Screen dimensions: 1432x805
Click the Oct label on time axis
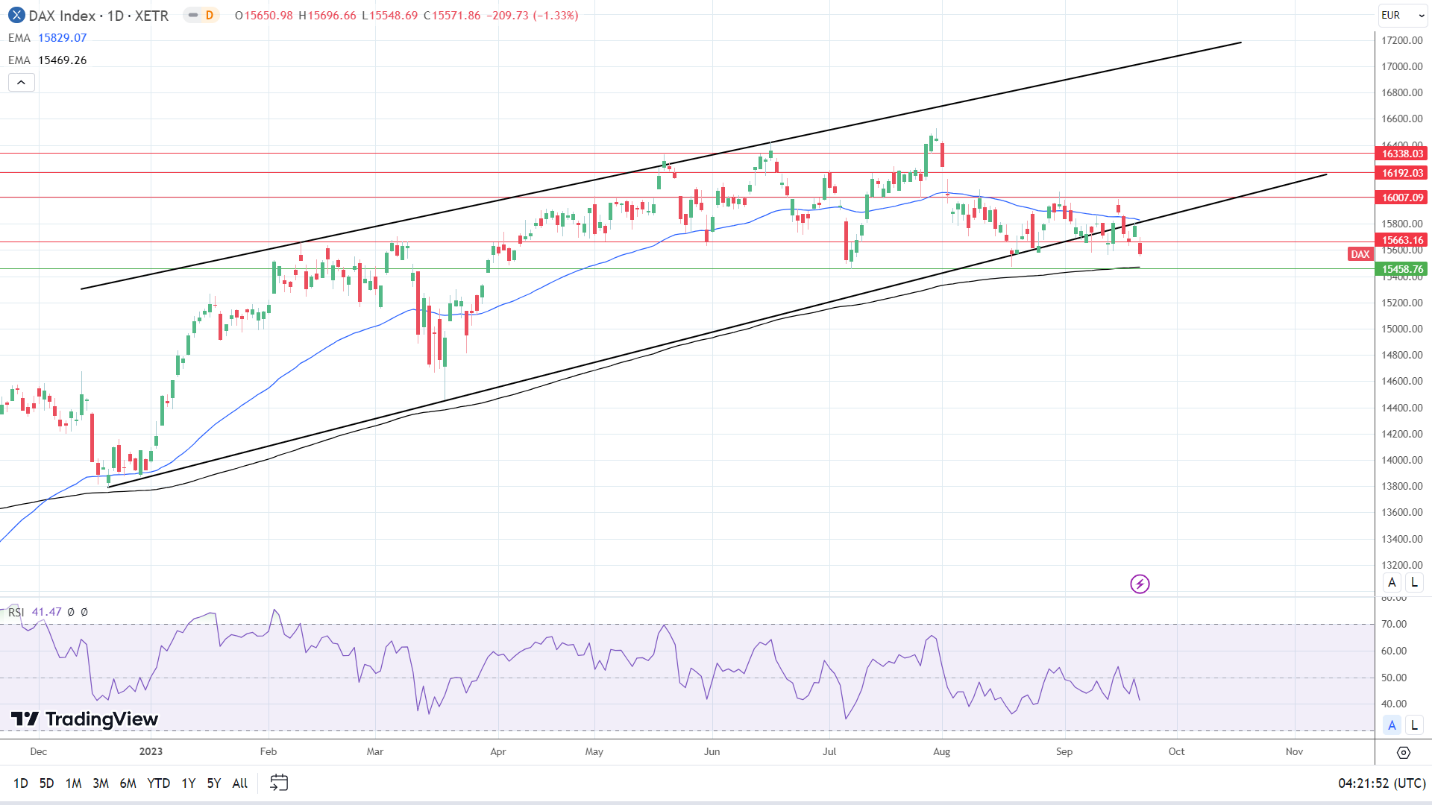[1176, 751]
